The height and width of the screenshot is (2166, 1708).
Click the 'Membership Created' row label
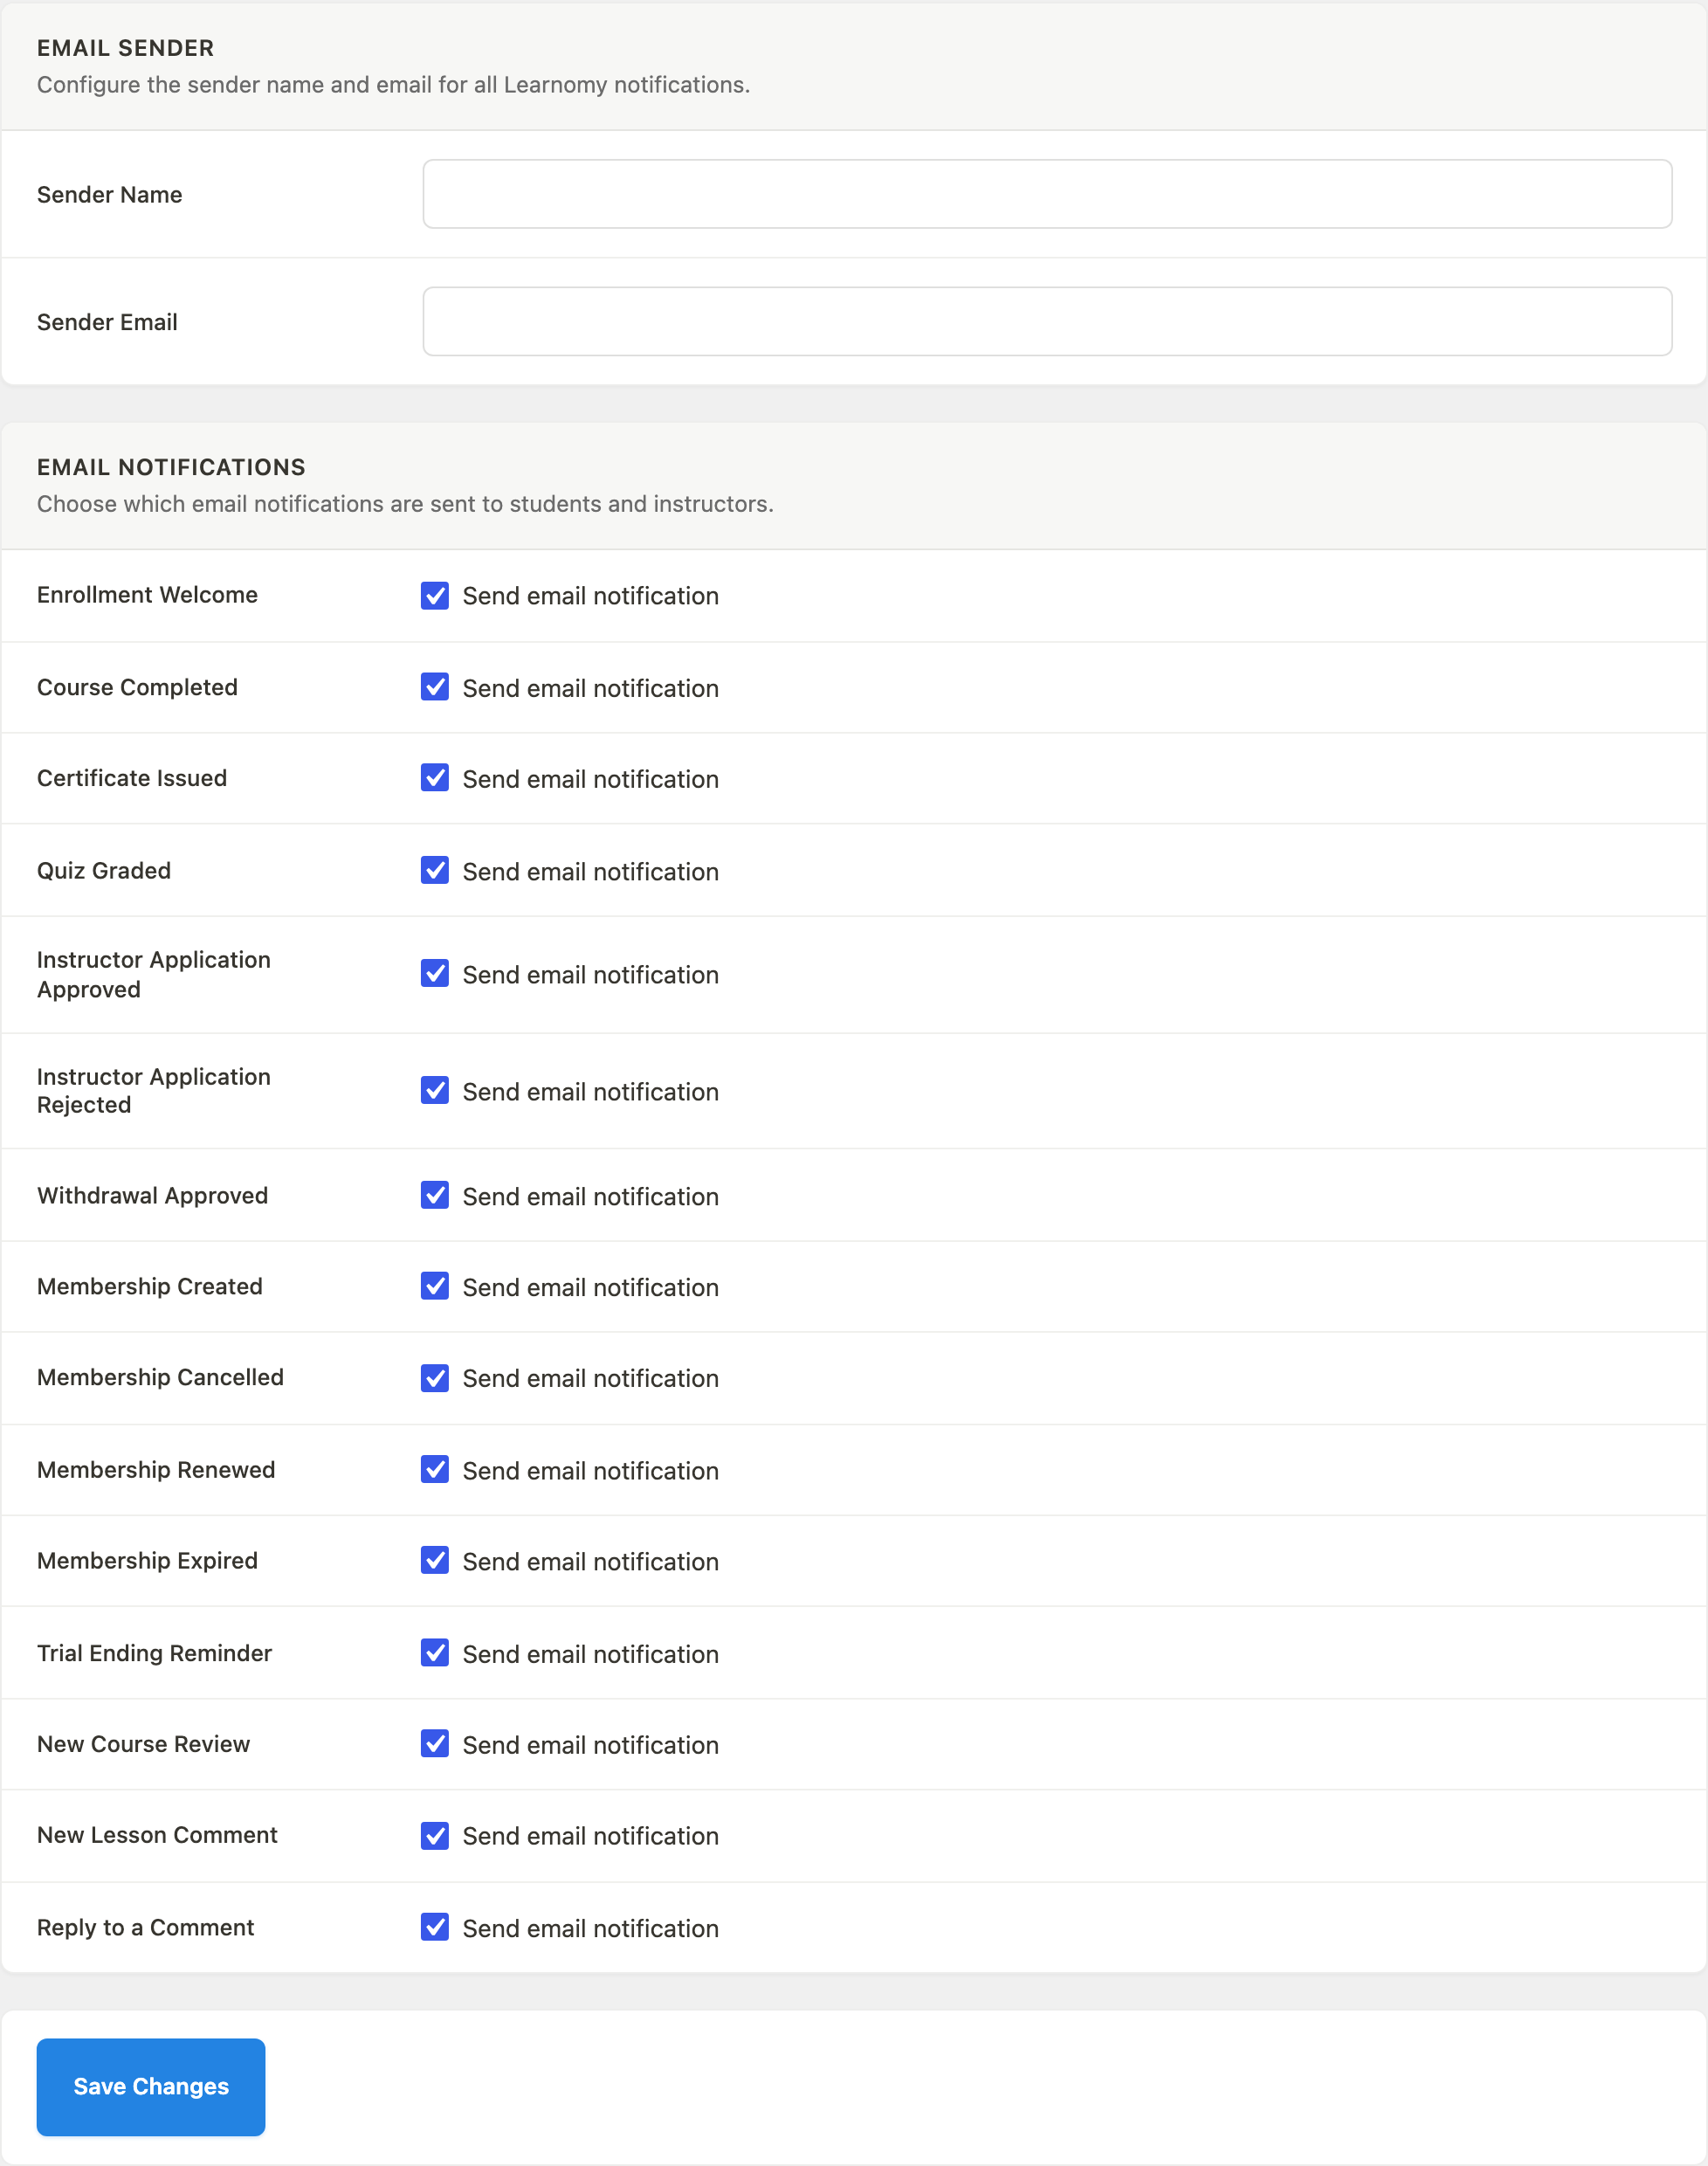click(x=150, y=1286)
